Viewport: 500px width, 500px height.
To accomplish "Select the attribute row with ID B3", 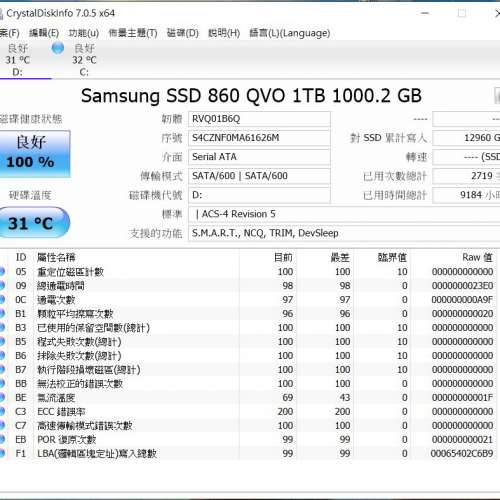I will coord(248,328).
